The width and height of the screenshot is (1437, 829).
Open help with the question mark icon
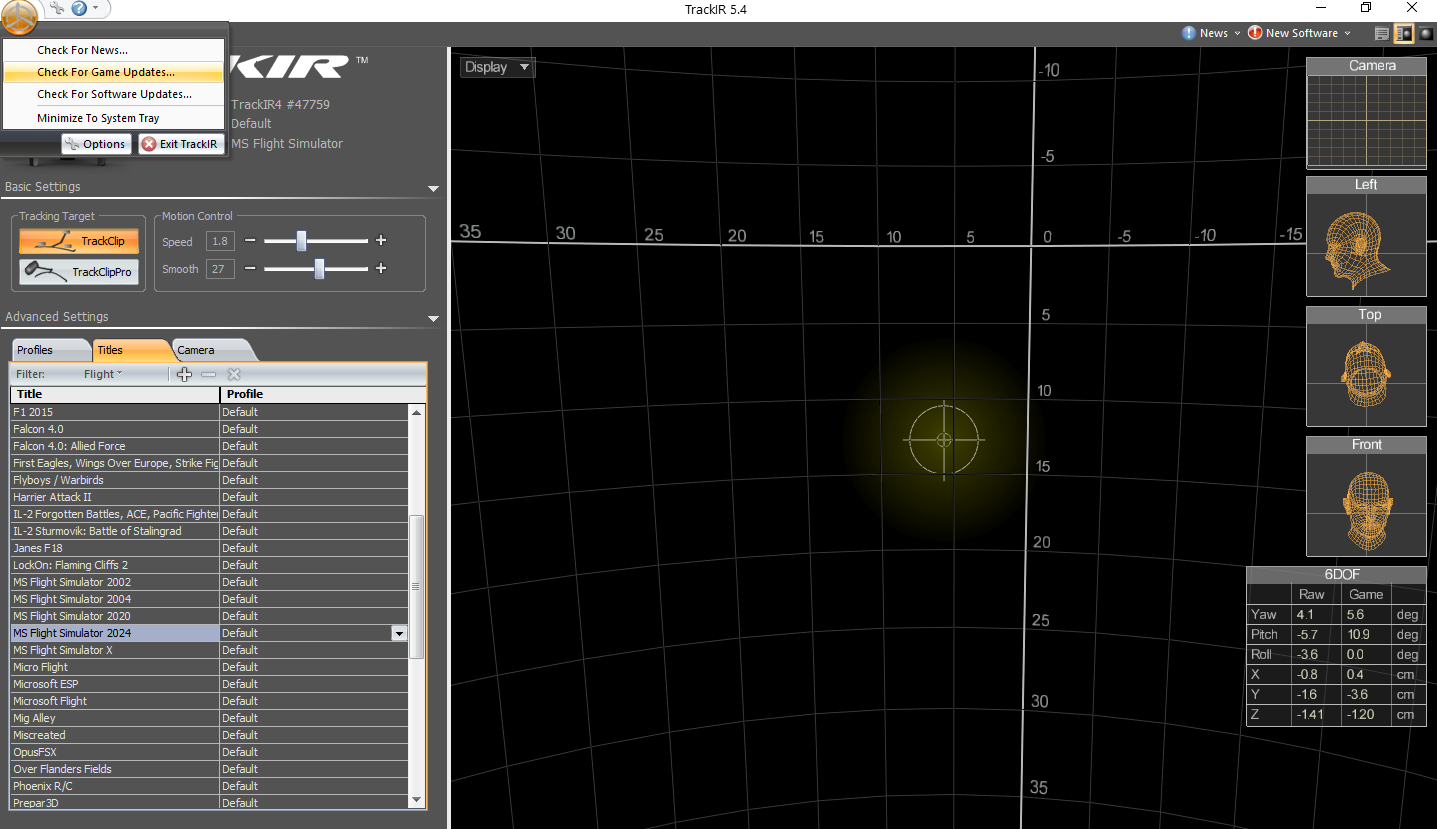click(79, 8)
